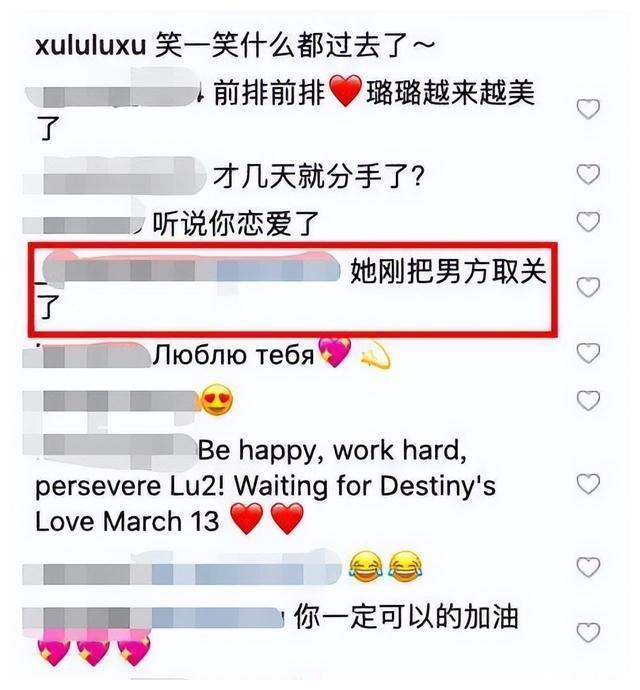Open blurred username before 才几天就分手了

point(114,176)
